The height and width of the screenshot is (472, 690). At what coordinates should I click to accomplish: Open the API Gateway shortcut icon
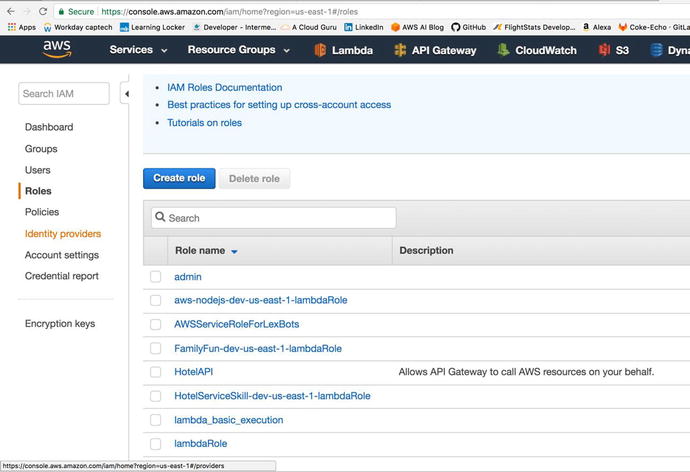[400, 50]
